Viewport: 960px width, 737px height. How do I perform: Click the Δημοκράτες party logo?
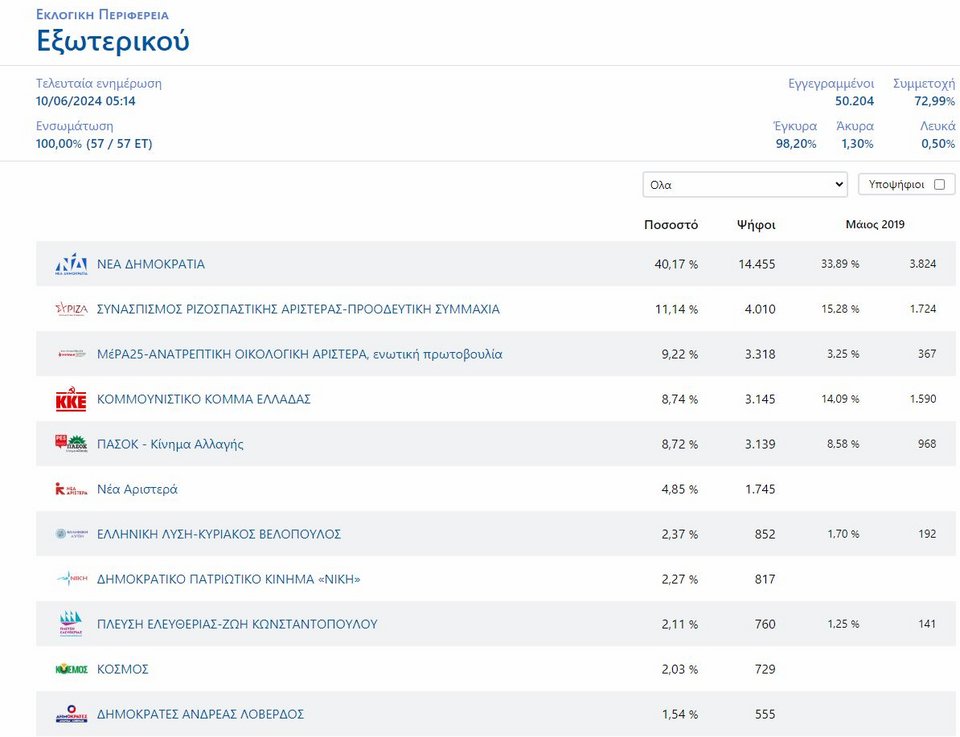coord(71,714)
